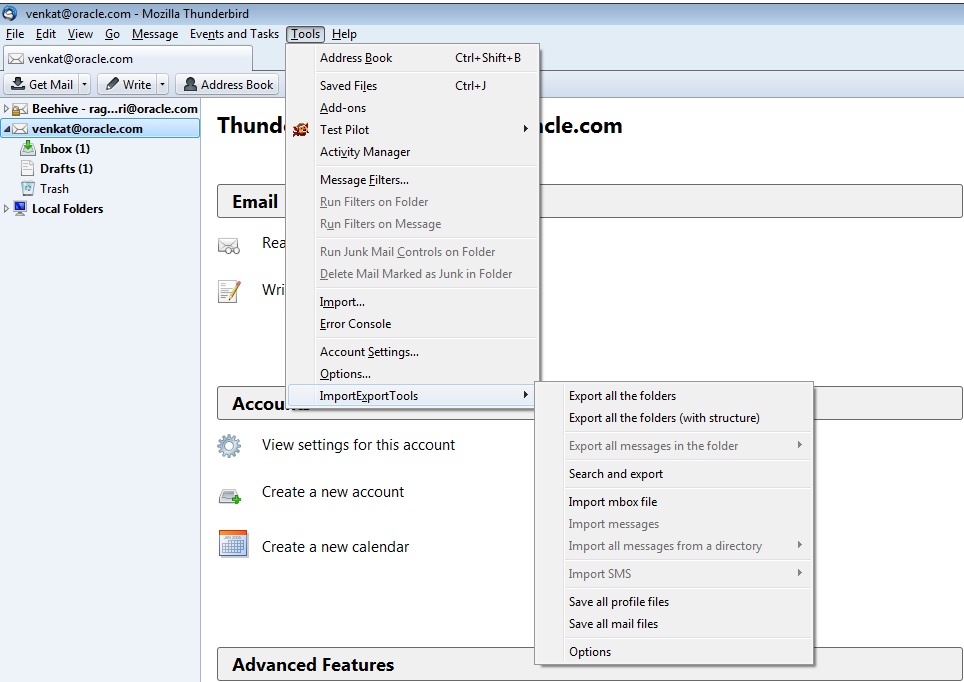Click the Write button
Screen dimensions: 964x682
pos(128,84)
